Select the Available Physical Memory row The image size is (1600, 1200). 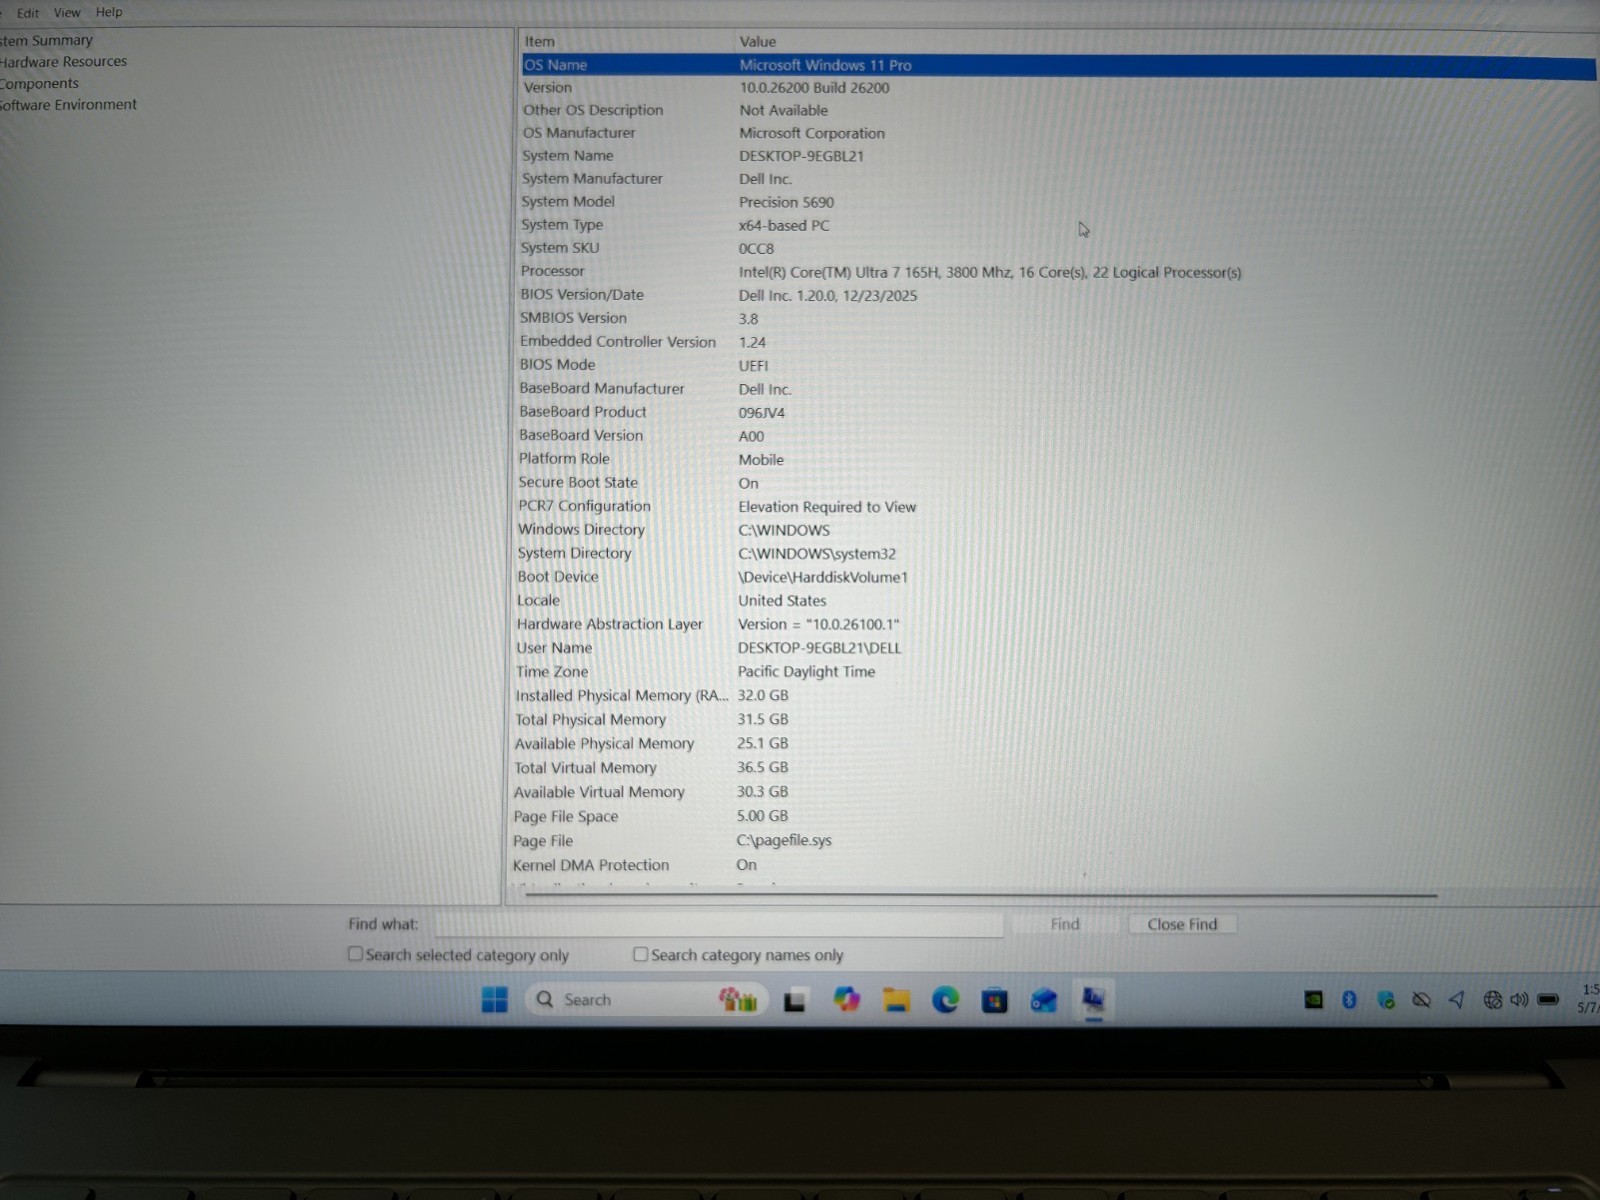[x=1058, y=744]
